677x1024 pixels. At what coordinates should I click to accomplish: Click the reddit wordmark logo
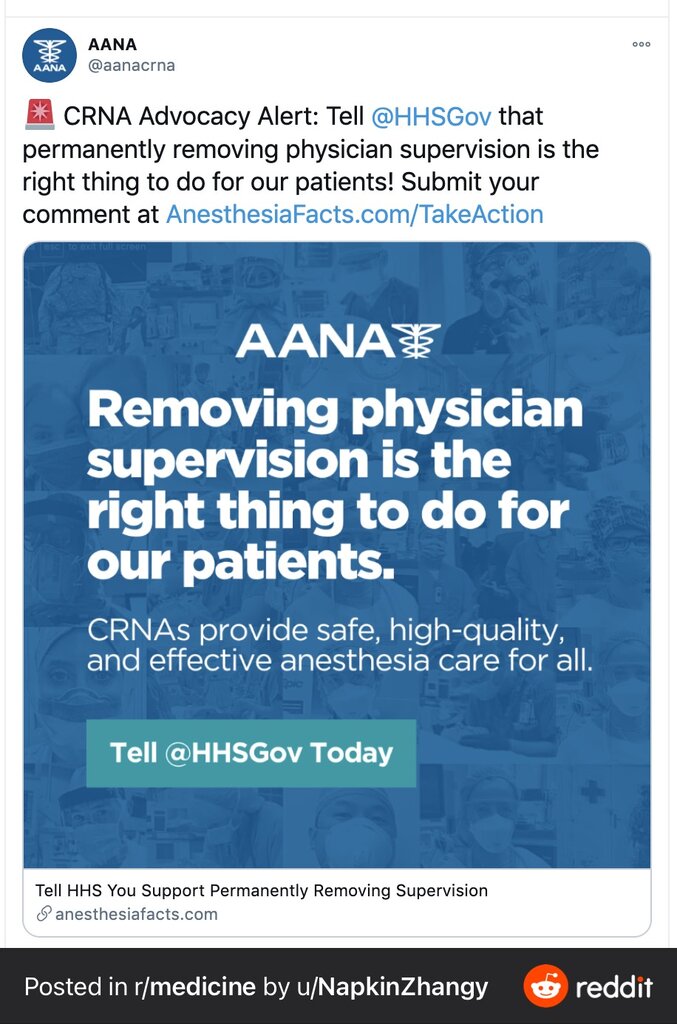[614, 987]
